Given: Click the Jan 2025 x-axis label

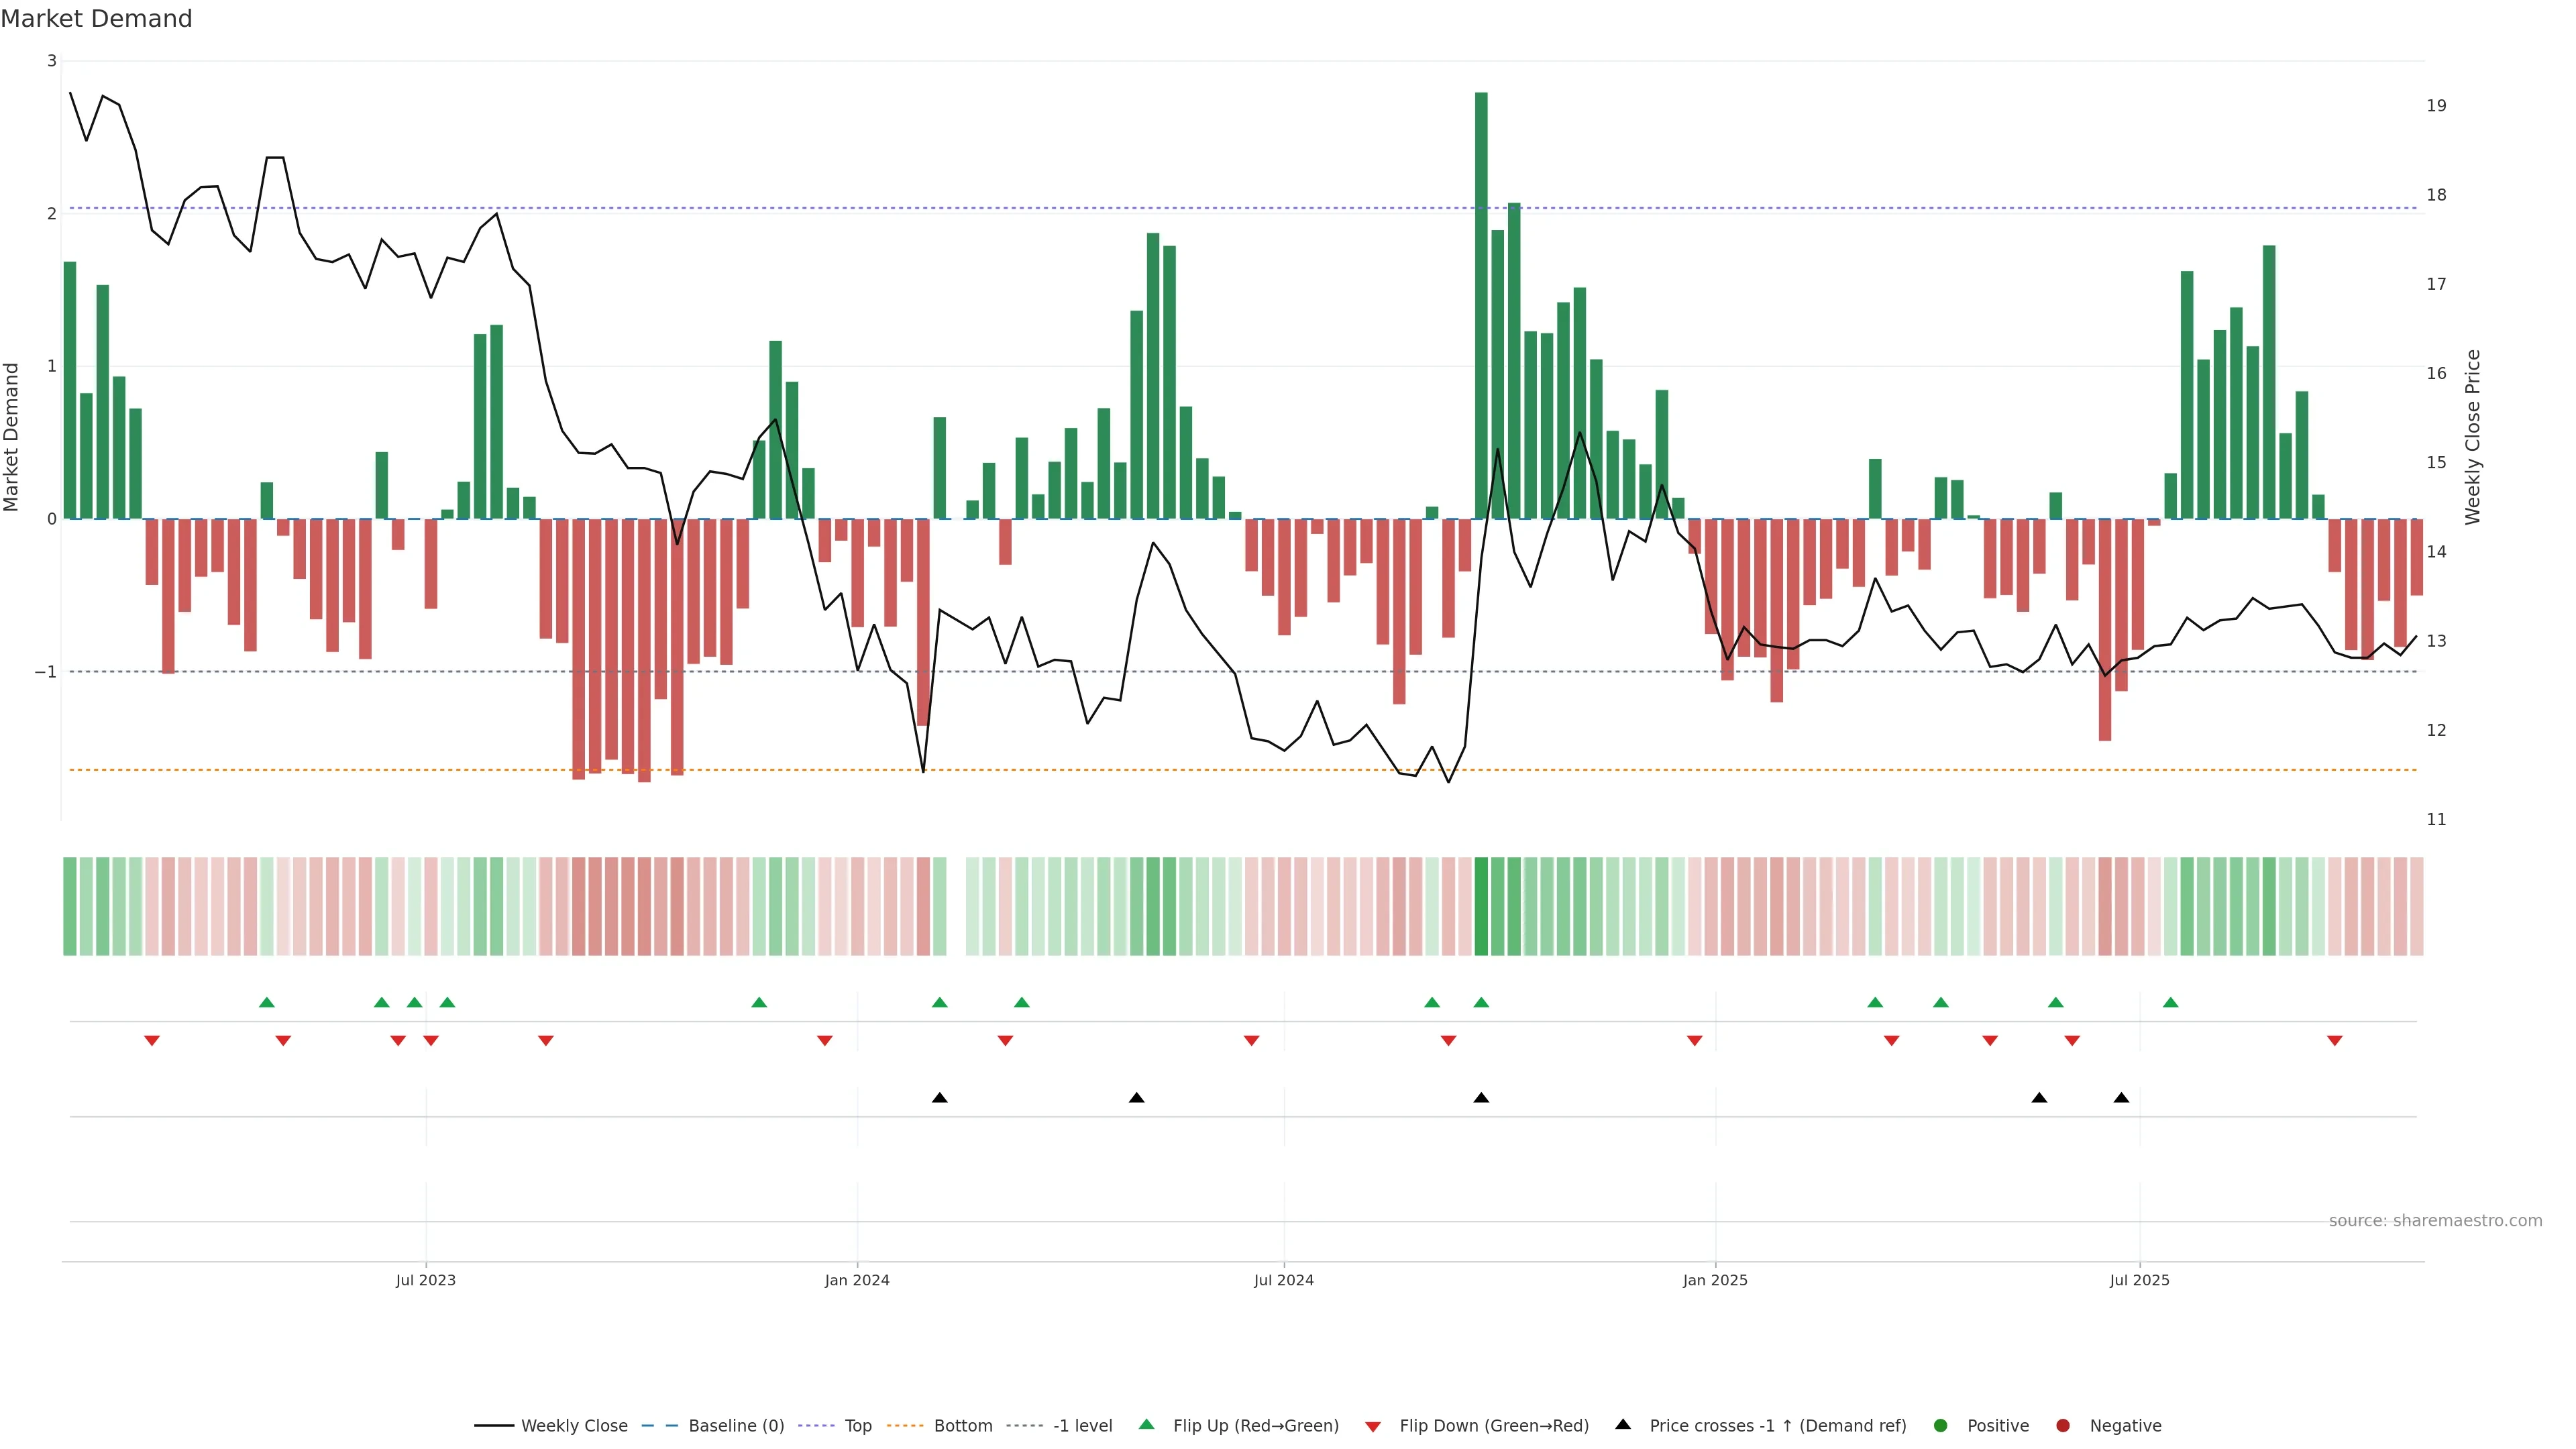Looking at the screenshot, I should pos(1715,1280).
